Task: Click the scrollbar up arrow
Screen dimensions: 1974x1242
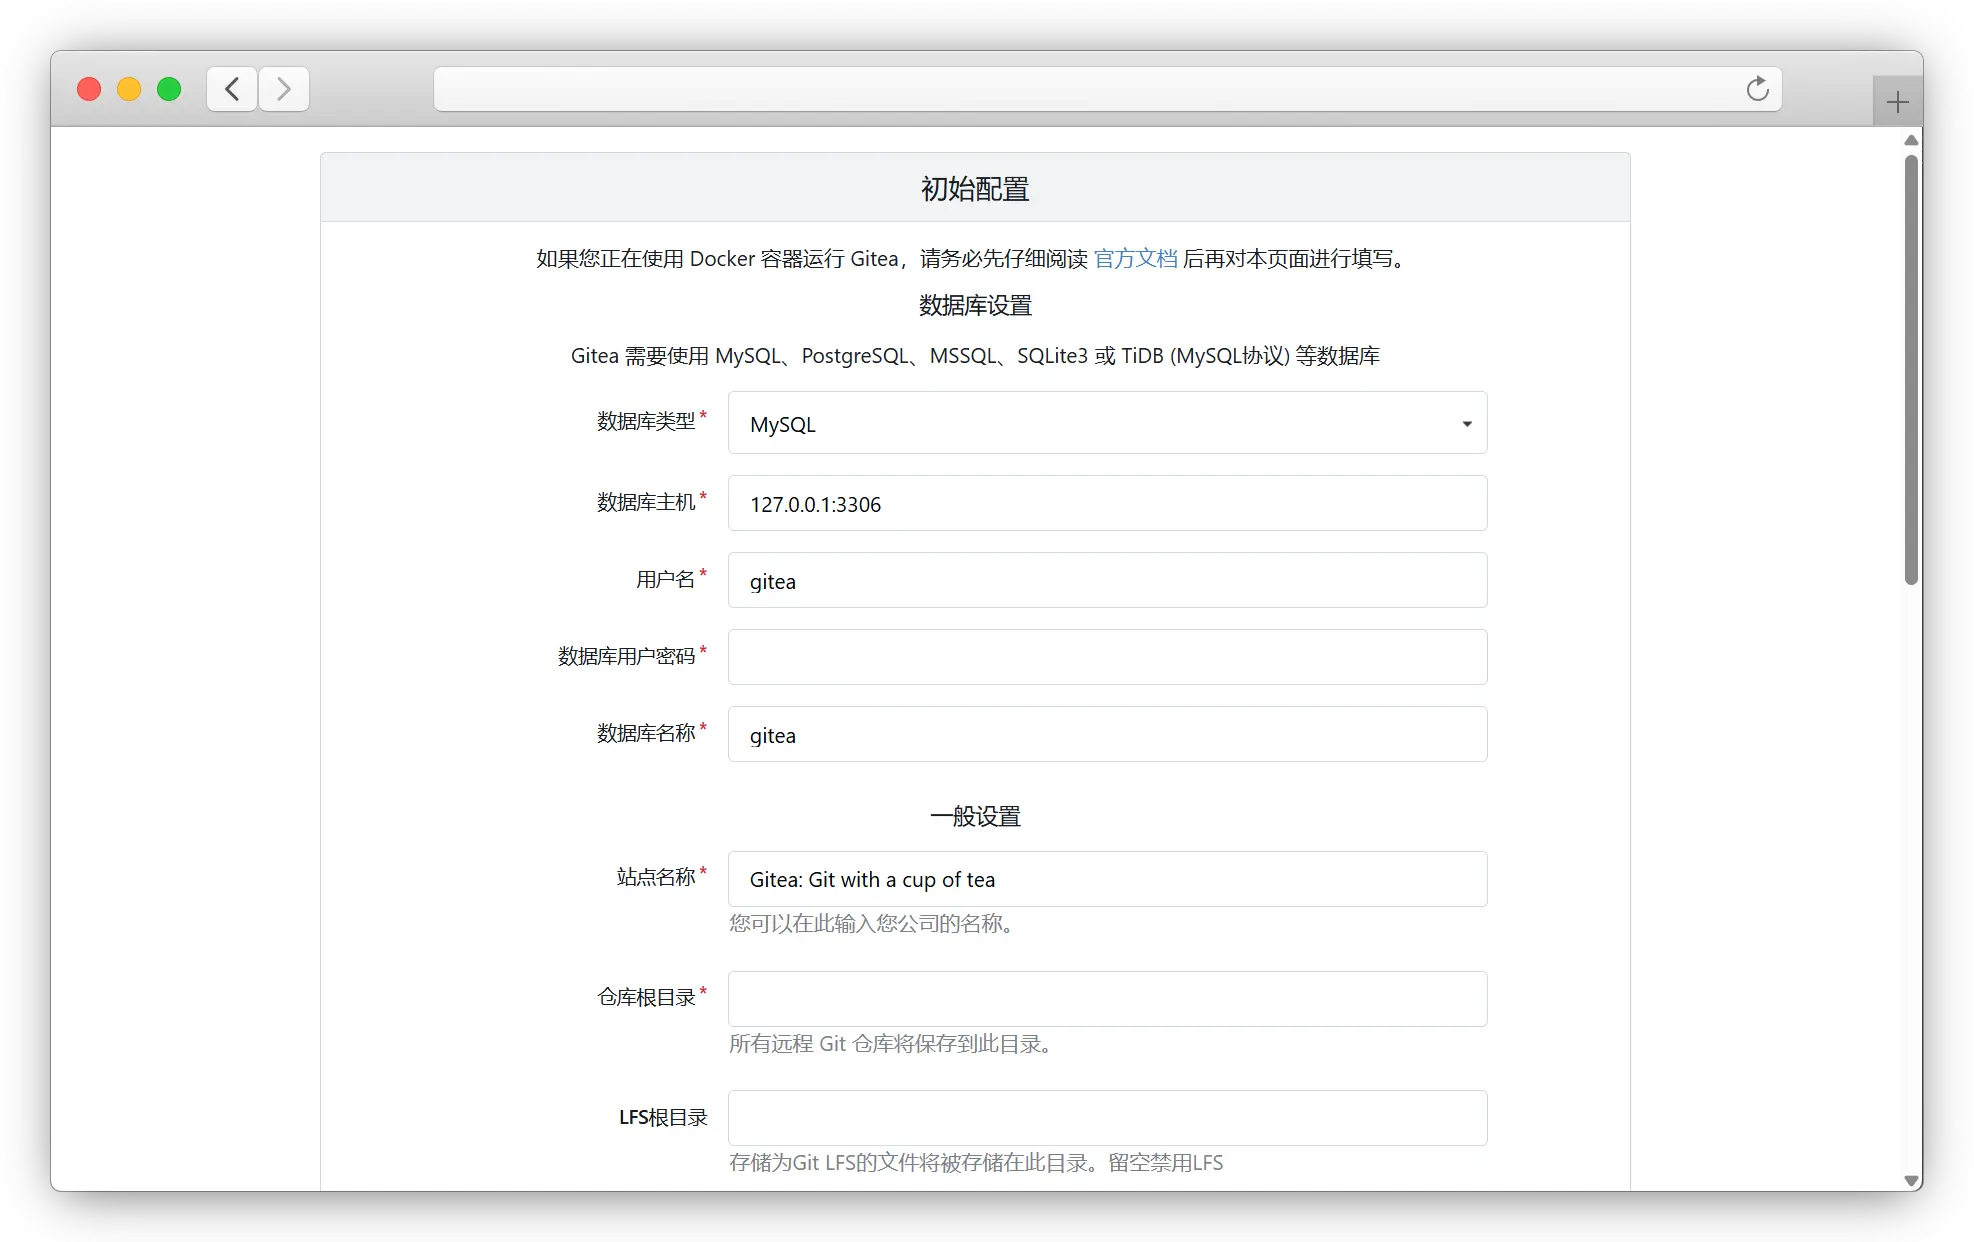Action: click(1911, 141)
